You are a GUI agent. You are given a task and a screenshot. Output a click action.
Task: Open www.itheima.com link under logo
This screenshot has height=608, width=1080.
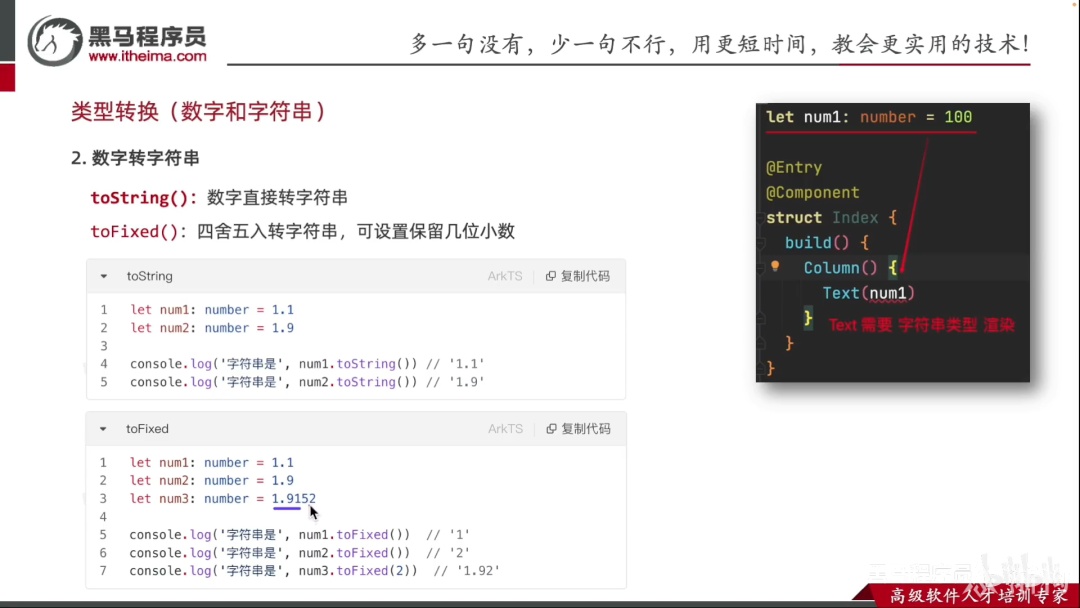[x=147, y=56]
